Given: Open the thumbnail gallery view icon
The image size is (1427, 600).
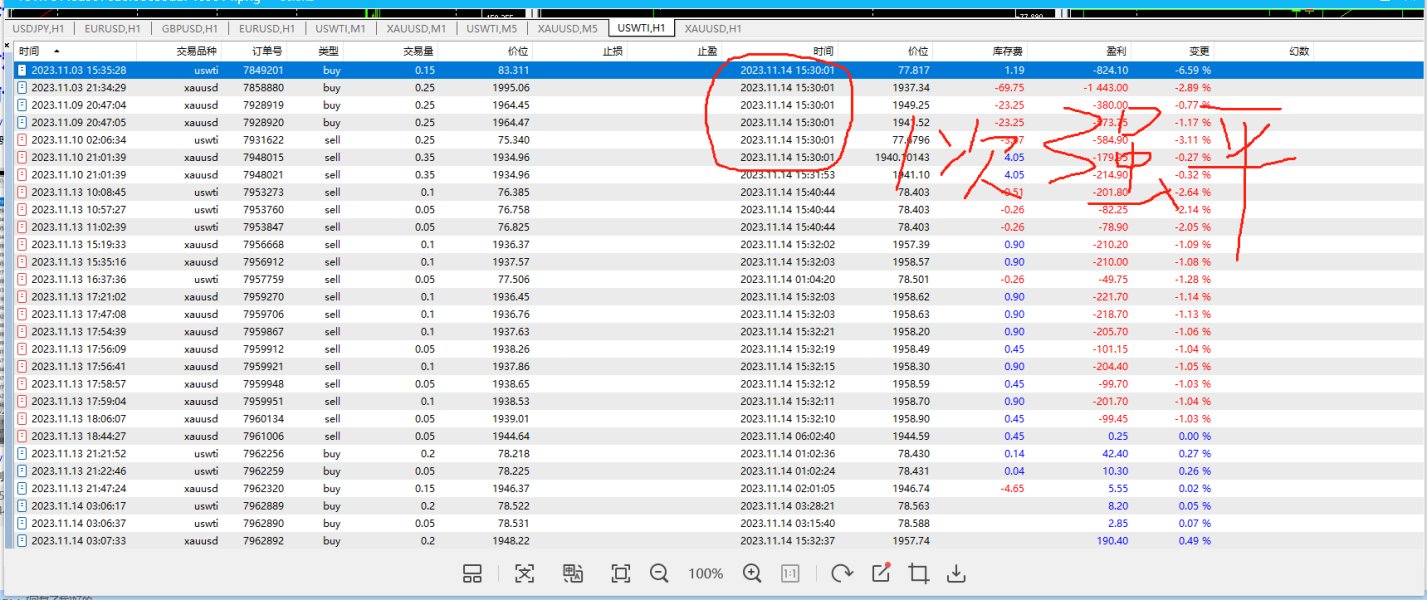Looking at the screenshot, I should coord(473,573).
